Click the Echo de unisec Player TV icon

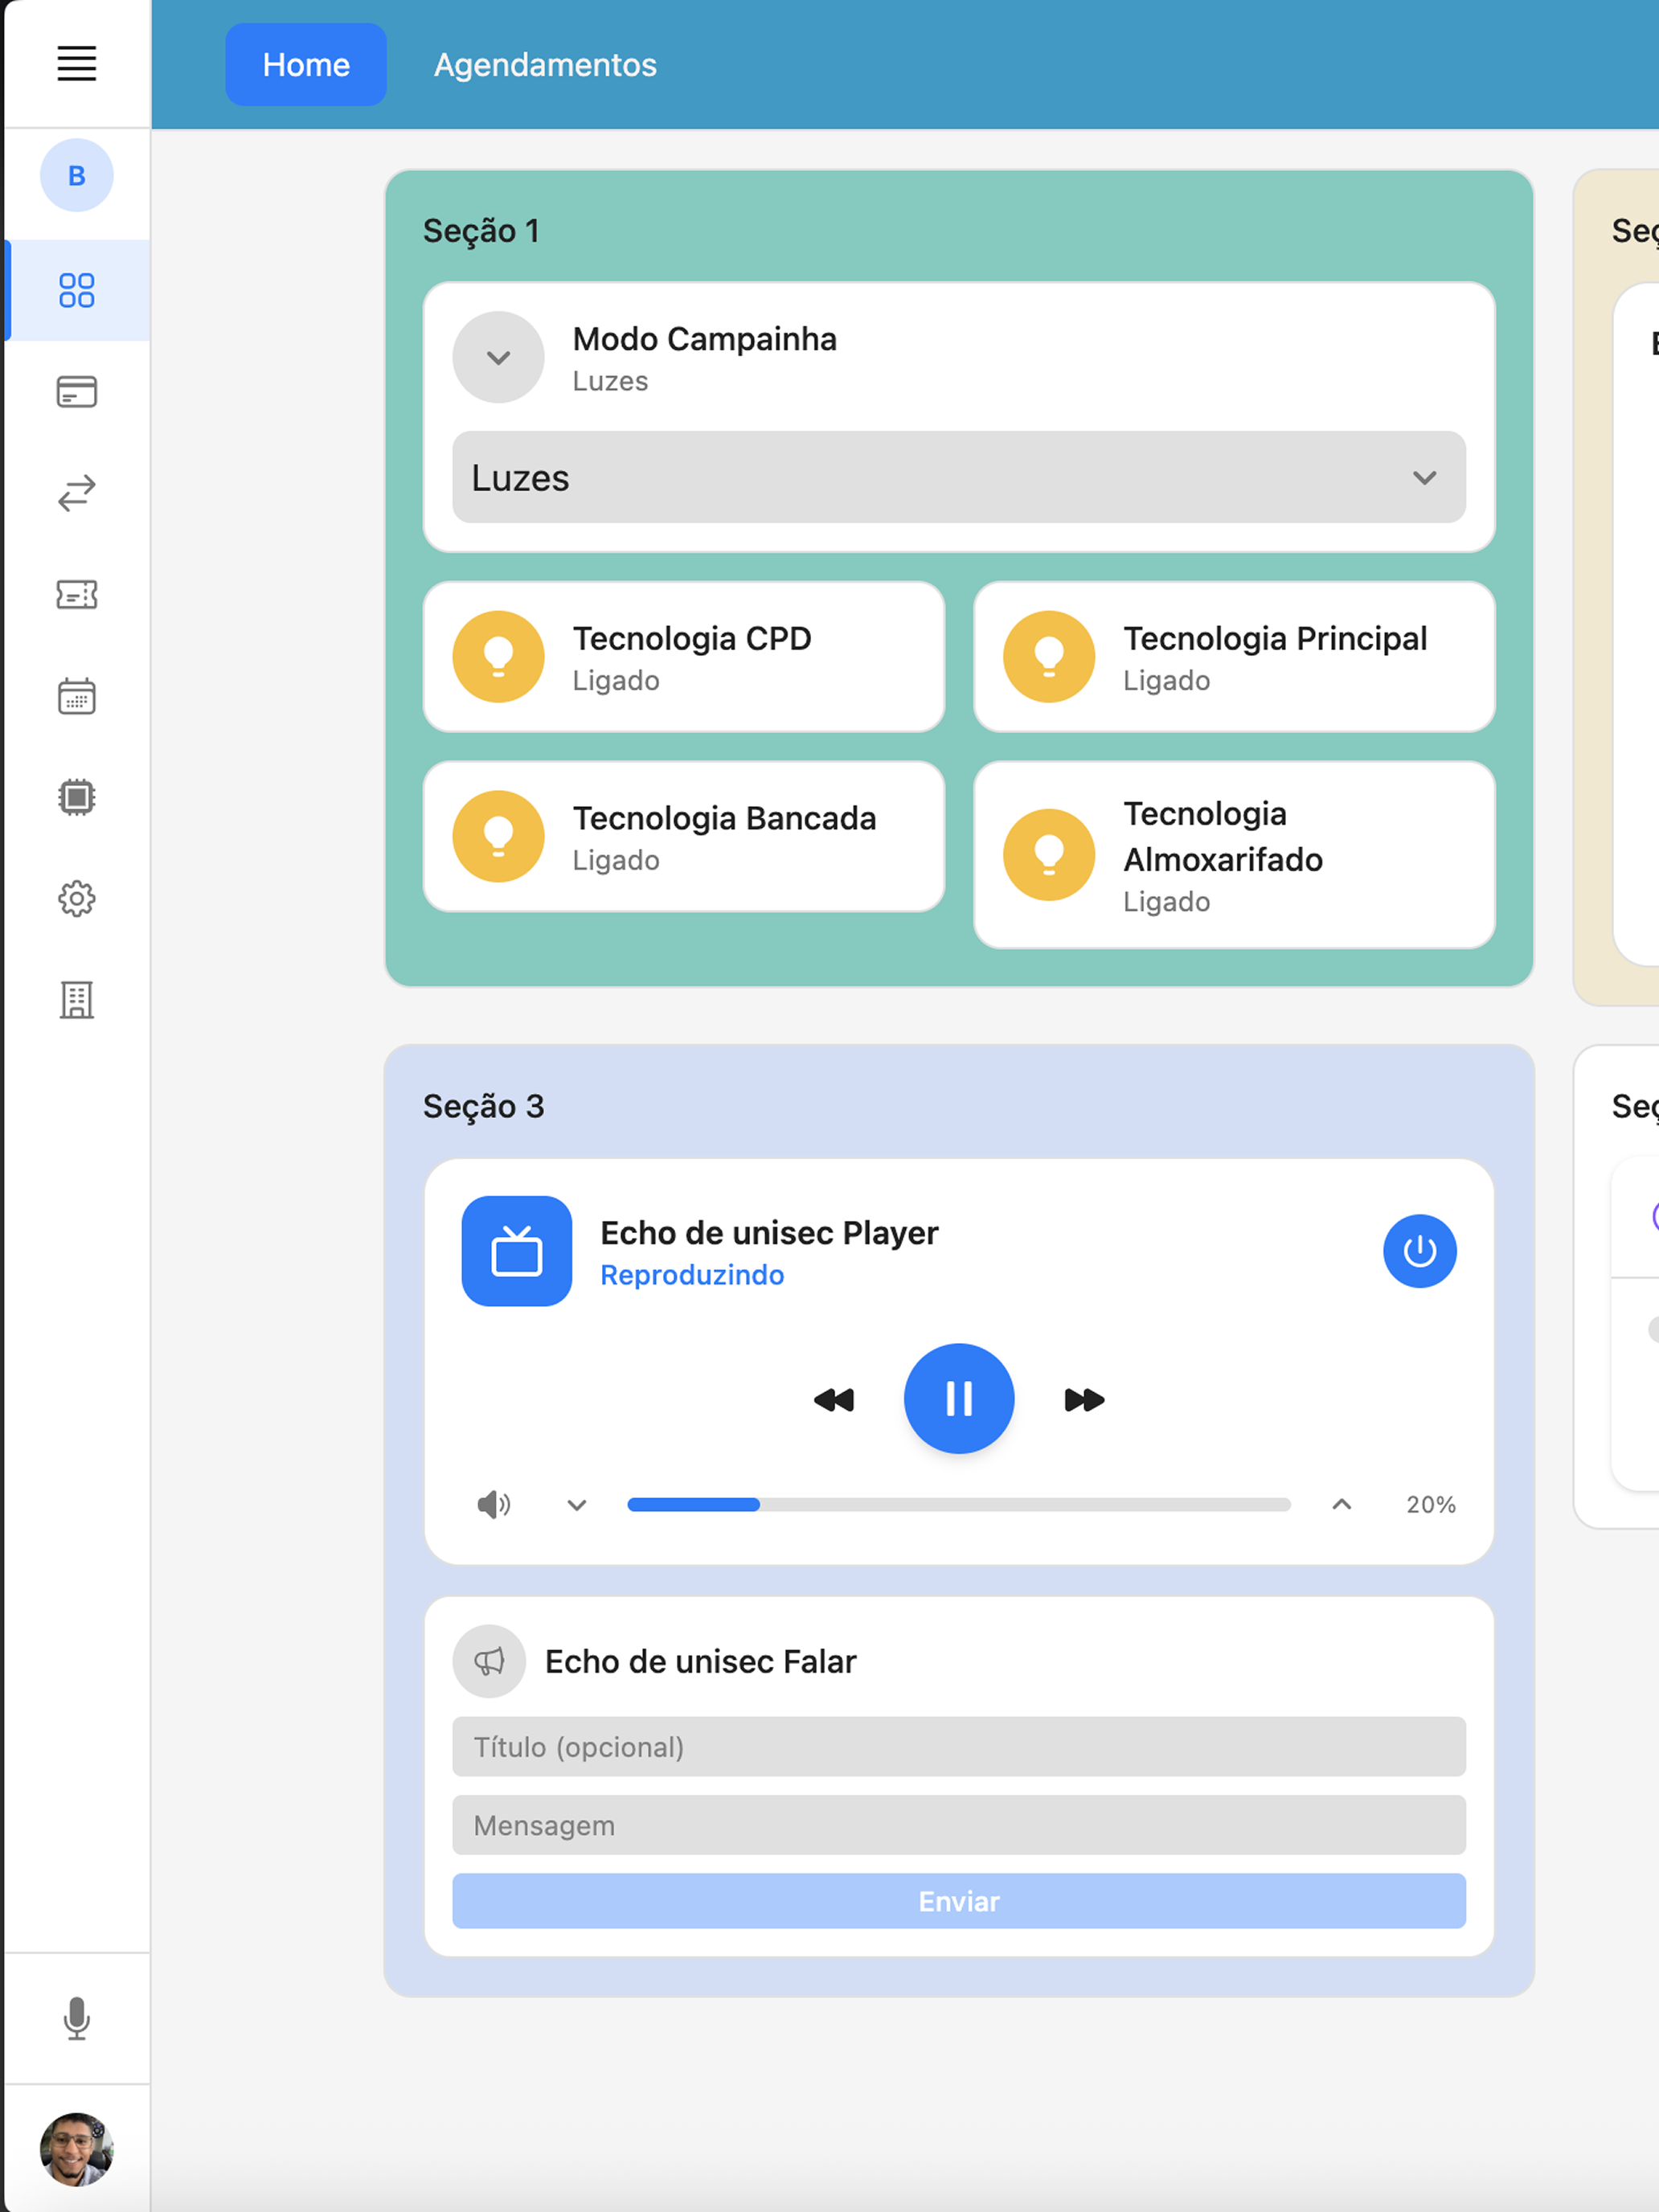517,1251
